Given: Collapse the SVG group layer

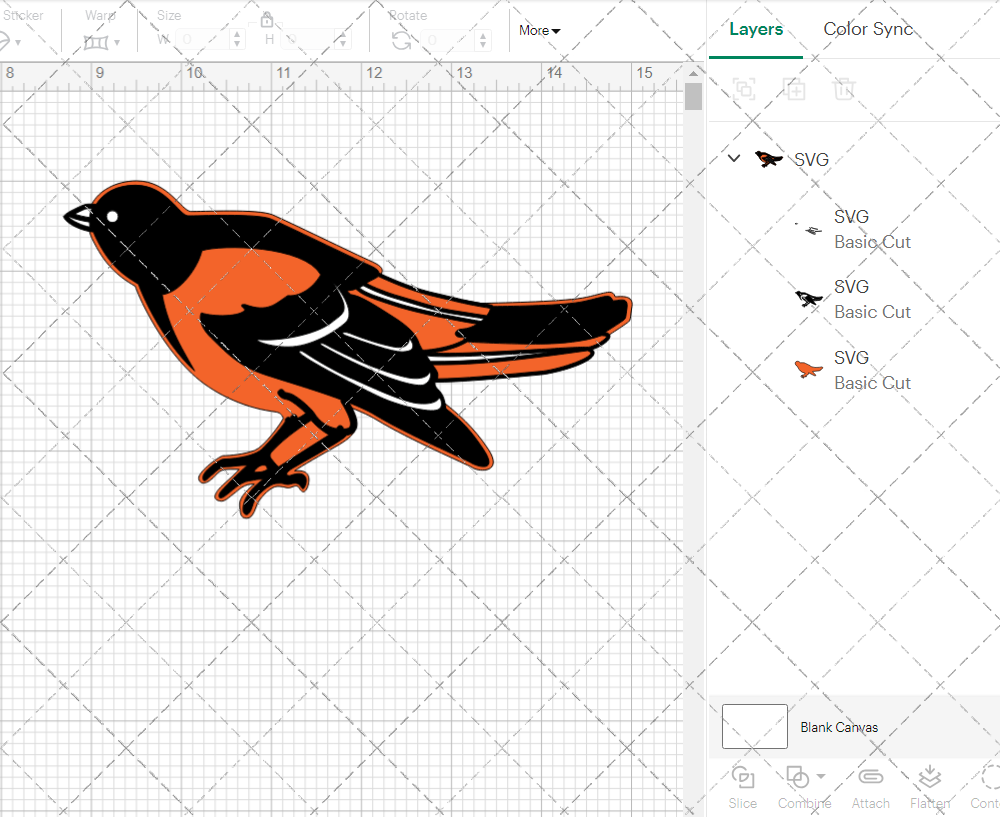Looking at the screenshot, I should click(x=734, y=158).
